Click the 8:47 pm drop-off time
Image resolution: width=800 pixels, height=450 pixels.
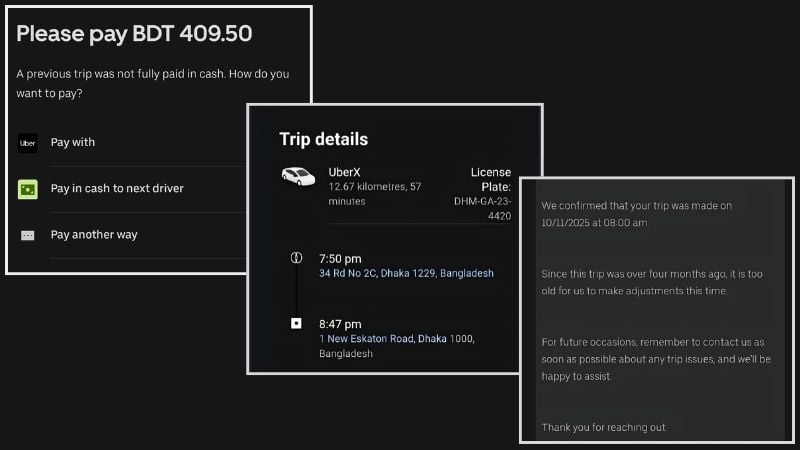click(x=339, y=324)
